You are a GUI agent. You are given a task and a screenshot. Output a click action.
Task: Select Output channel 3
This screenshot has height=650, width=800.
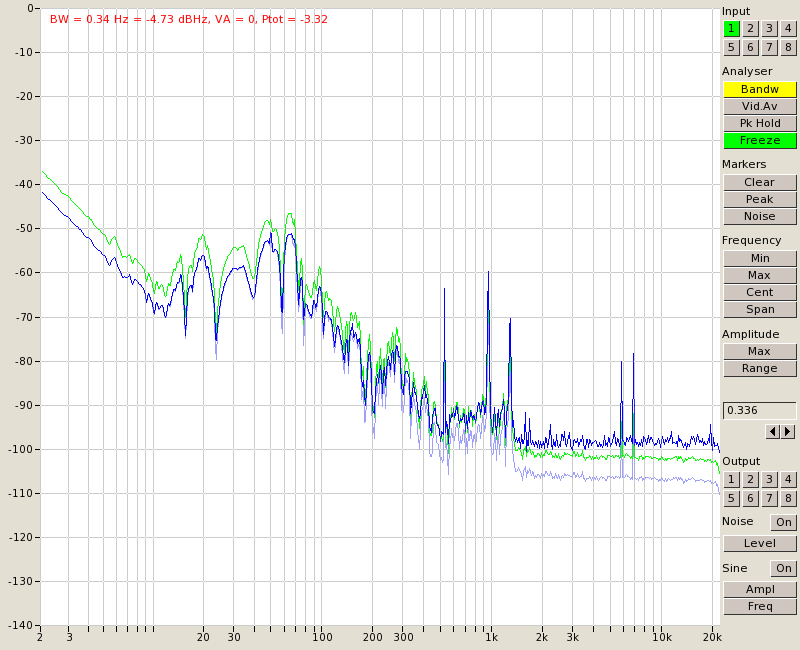click(x=769, y=479)
